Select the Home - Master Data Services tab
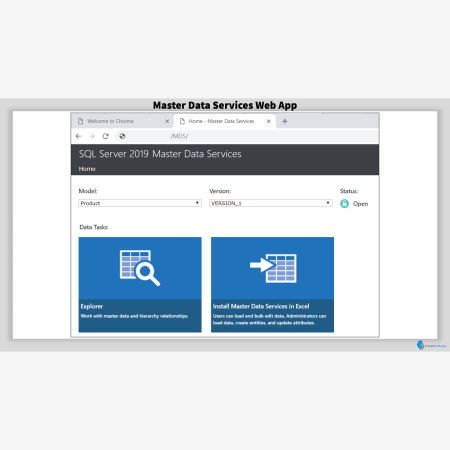The width and height of the screenshot is (450, 450). pyautogui.click(x=225, y=121)
